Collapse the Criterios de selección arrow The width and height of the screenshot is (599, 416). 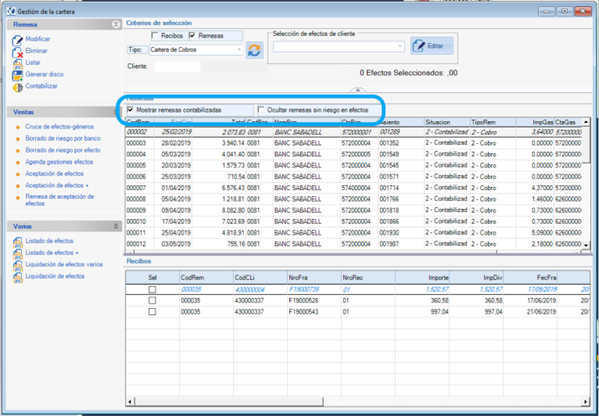click(x=358, y=90)
